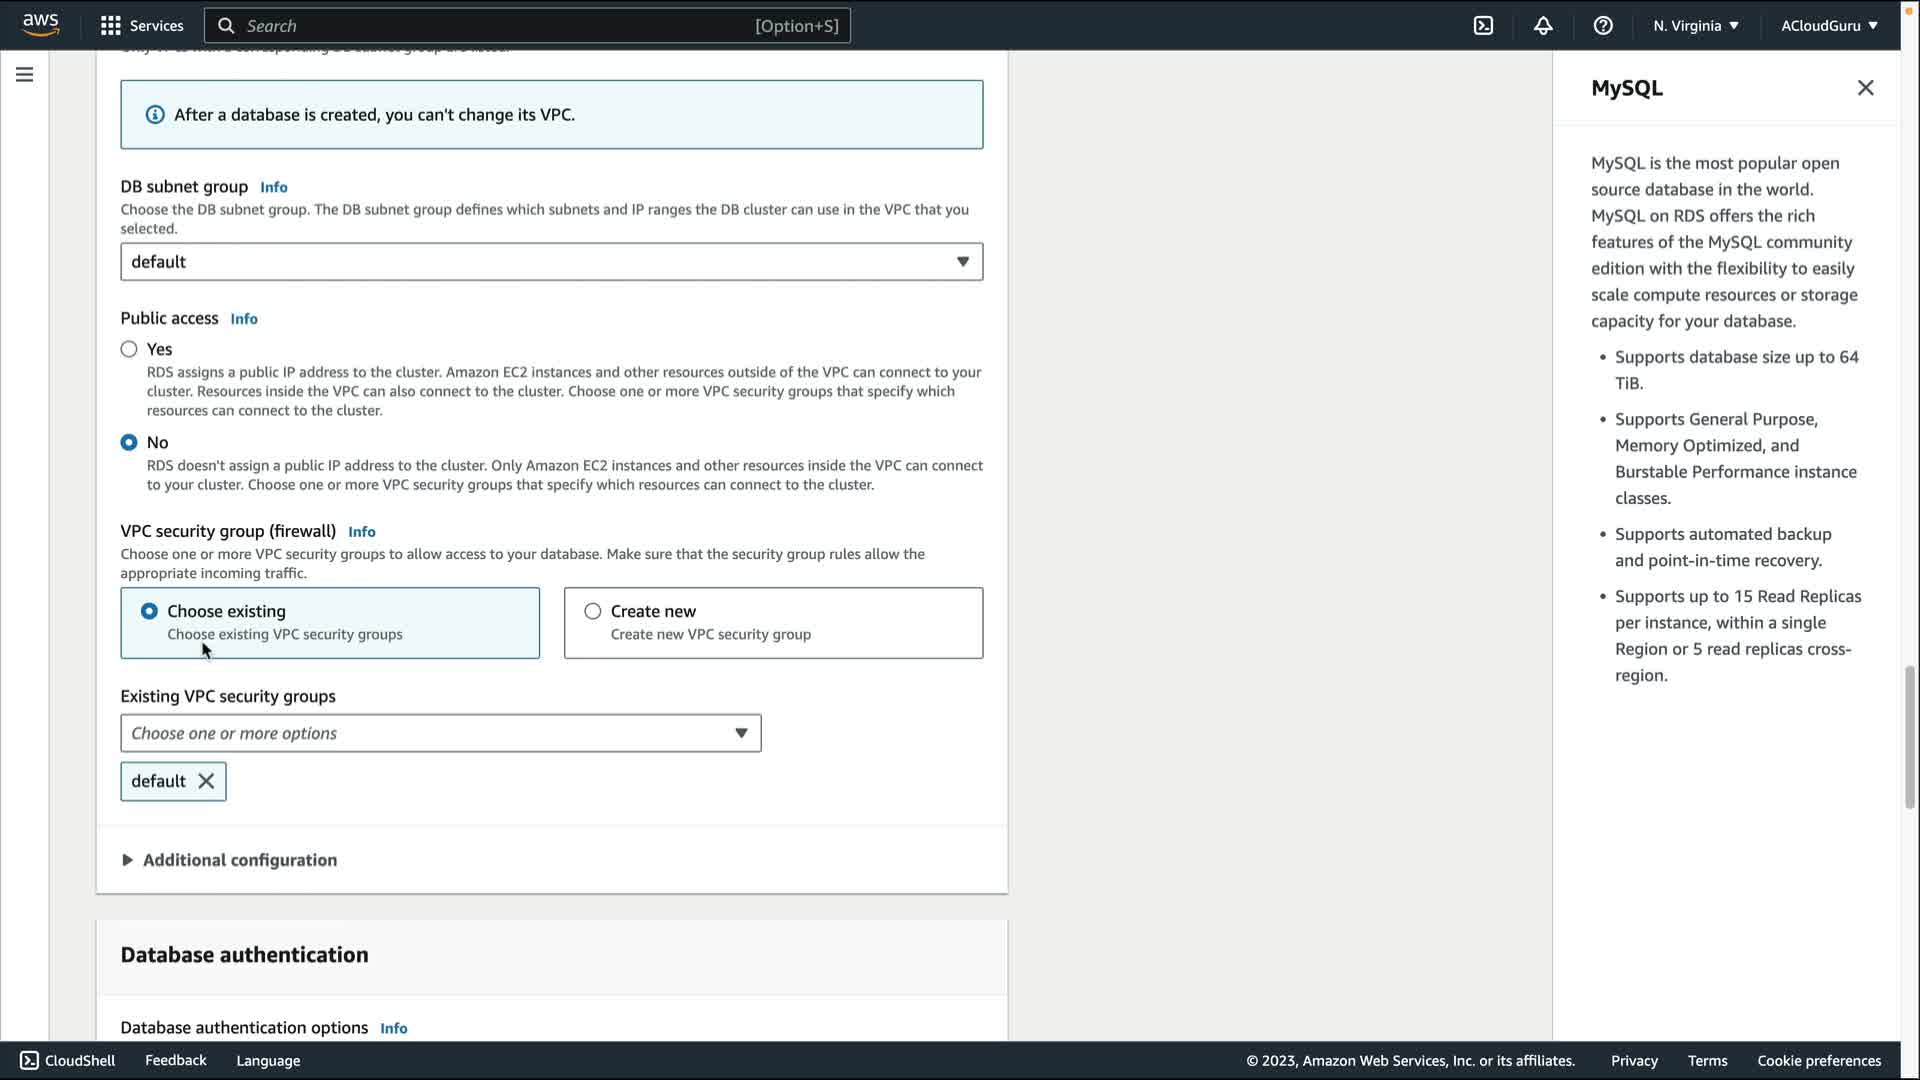Choose the Create new security group option
This screenshot has width=1920, height=1080.
pyautogui.click(x=593, y=611)
